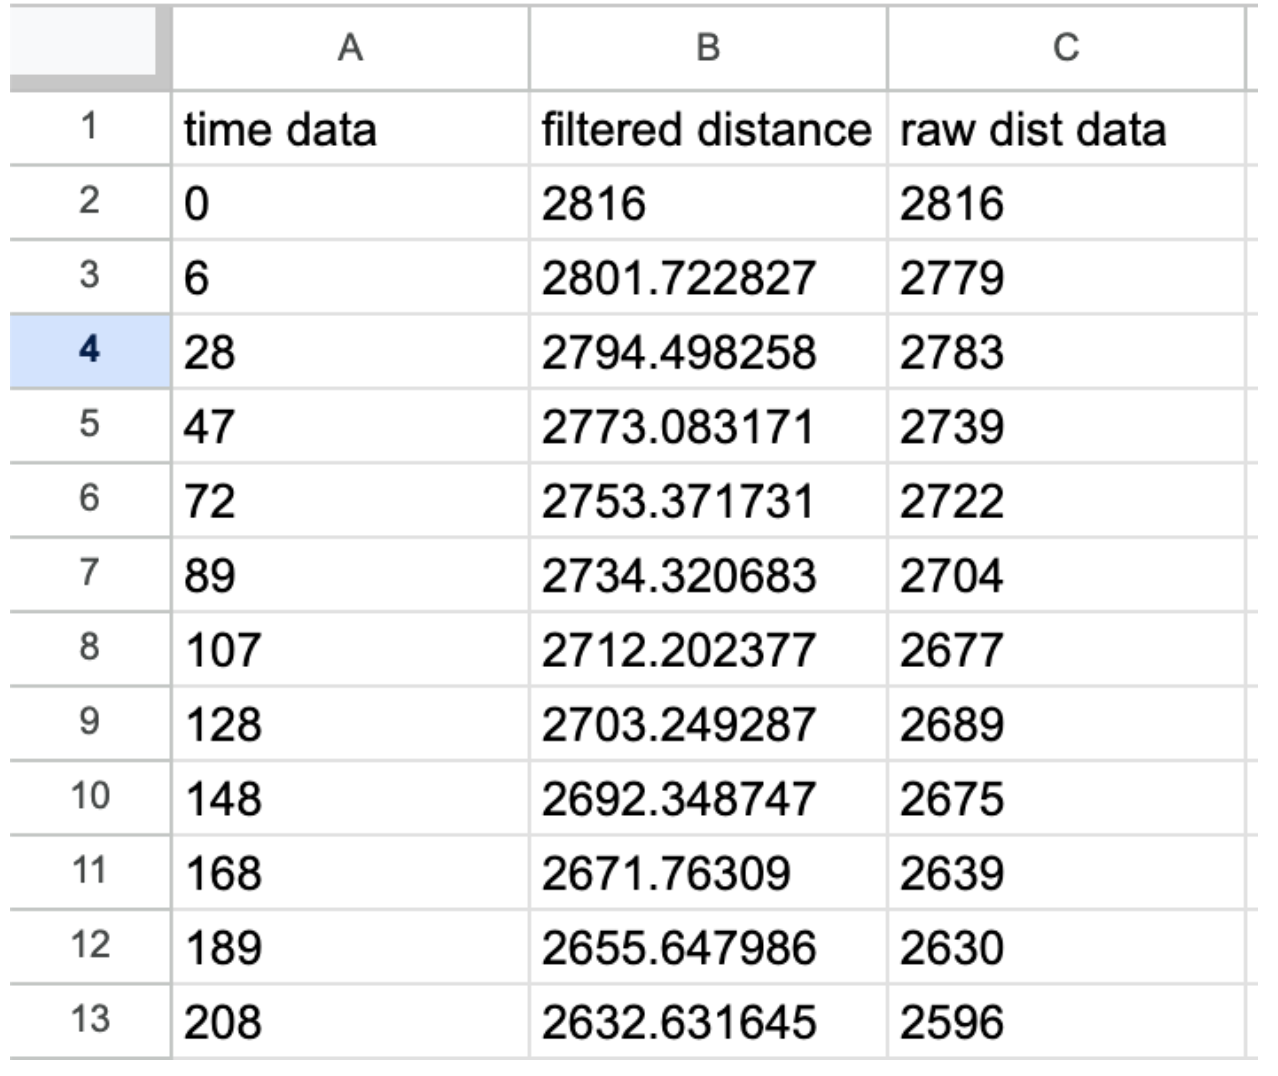The height and width of the screenshot is (1076, 1278).
Task: Select column B header
Action: click(x=708, y=47)
